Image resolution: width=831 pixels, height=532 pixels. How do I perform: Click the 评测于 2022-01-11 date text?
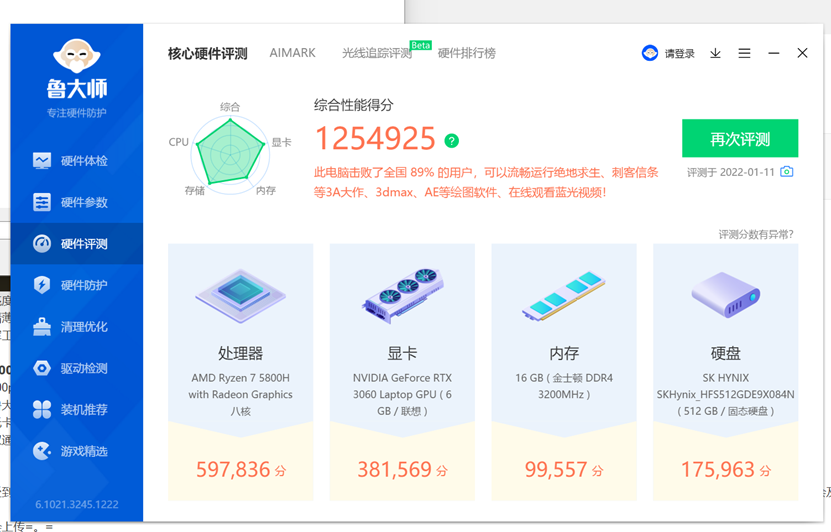click(x=730, y=172)
